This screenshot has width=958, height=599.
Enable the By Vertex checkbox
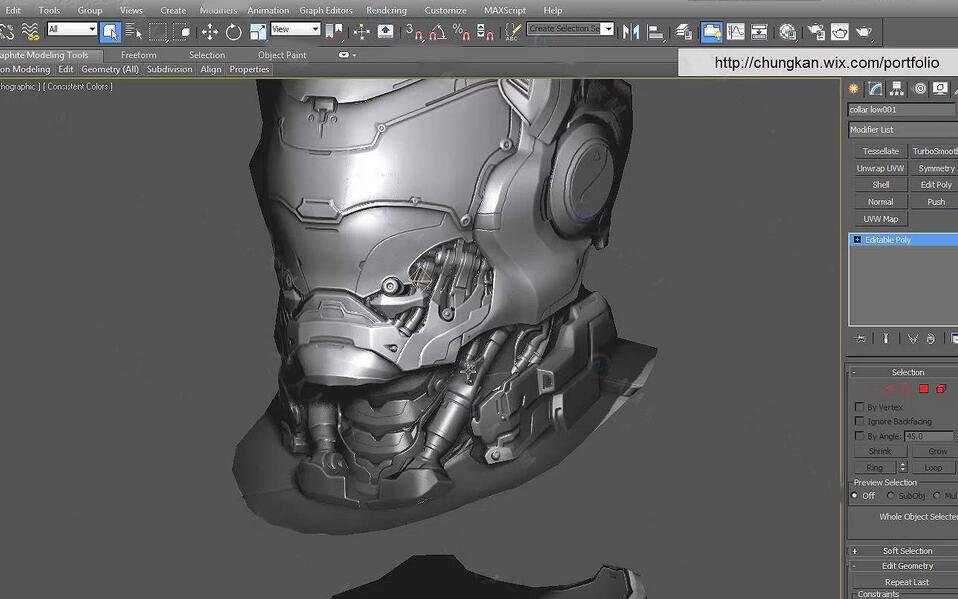click(860, 406)
